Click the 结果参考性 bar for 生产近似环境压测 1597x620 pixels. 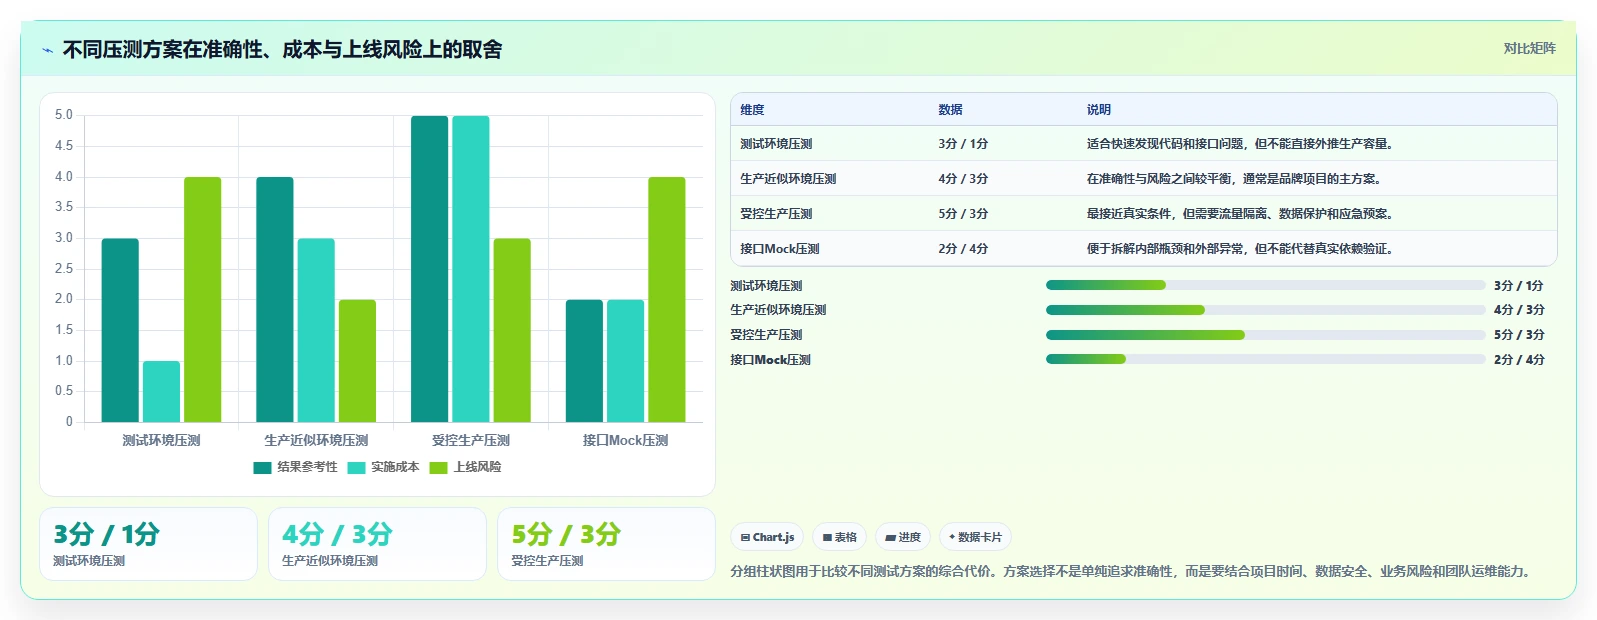click(x=275, y=300)
